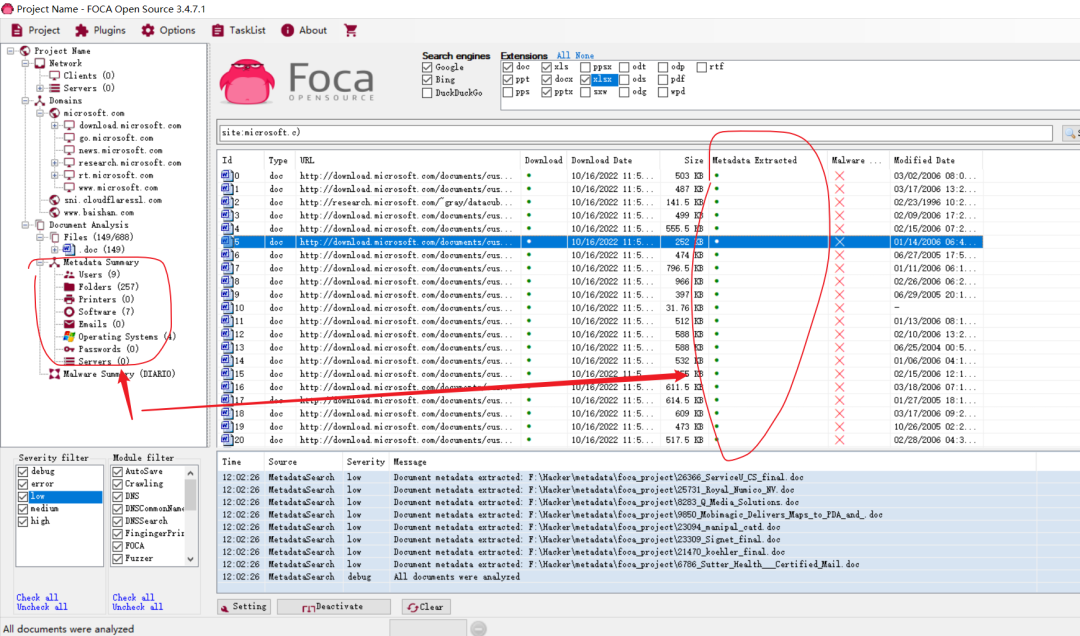Viewport: 1080px width, 636px height.
Task: Click the malware red X for row 20
Action: pyautogui.click(x=839, y=440)
